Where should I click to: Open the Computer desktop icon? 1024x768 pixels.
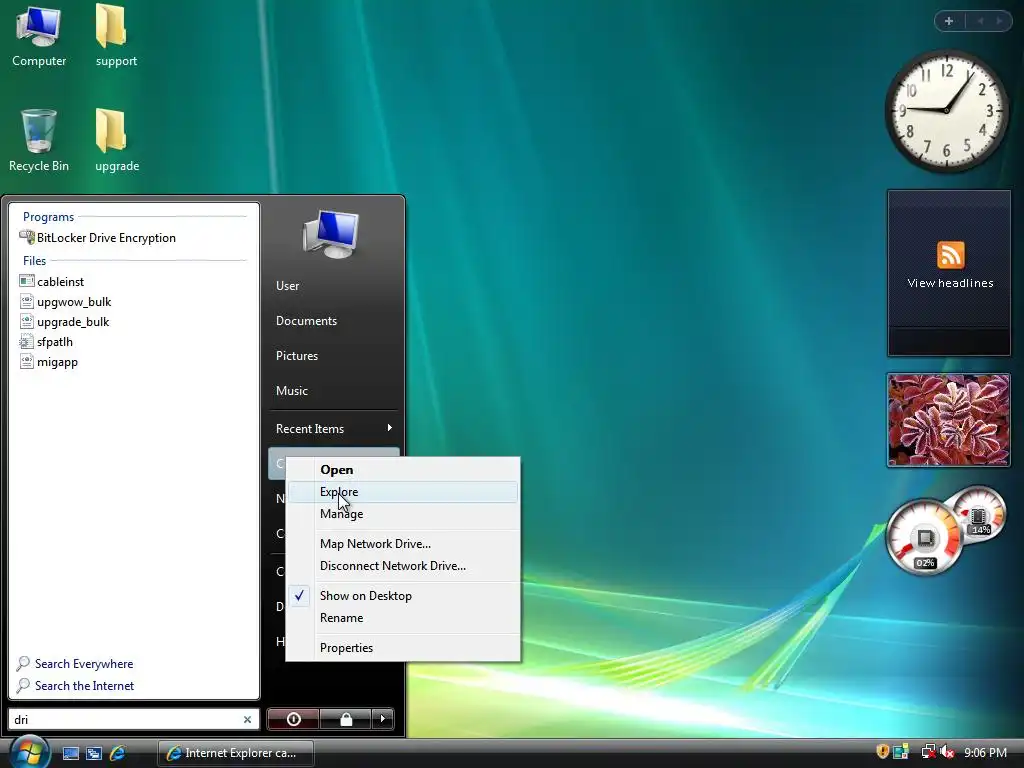coord(39,36)
